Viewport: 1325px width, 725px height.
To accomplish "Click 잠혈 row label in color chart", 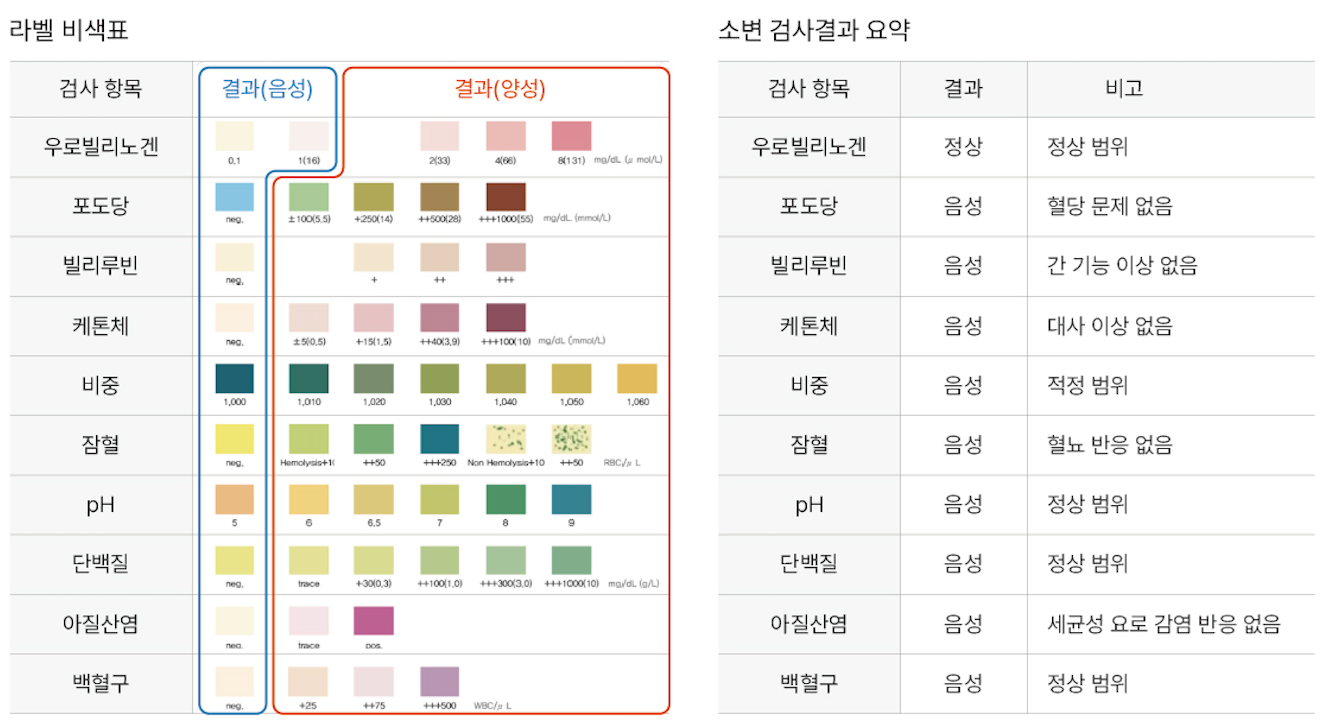I will 101,445.
